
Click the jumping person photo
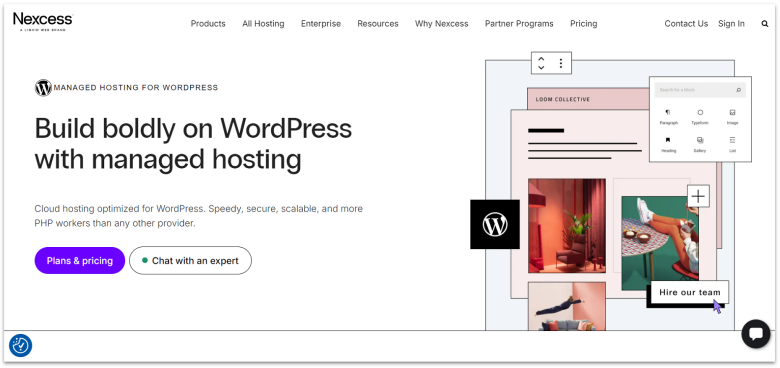(x=567, y=306)
